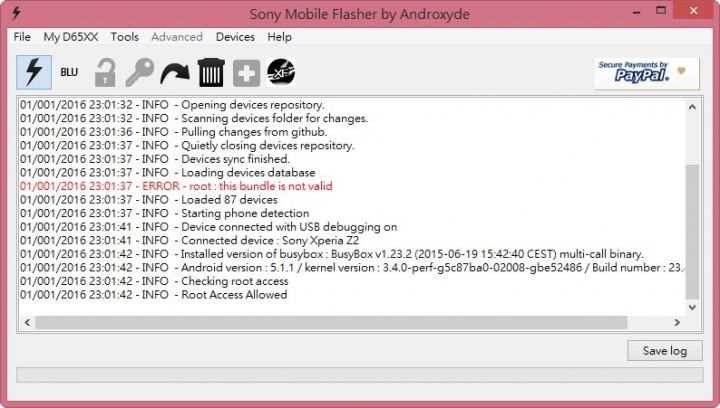Click the 'Checking root access' log line
Image resolution: width=720 pixels, height=408 pixels.
154,281
